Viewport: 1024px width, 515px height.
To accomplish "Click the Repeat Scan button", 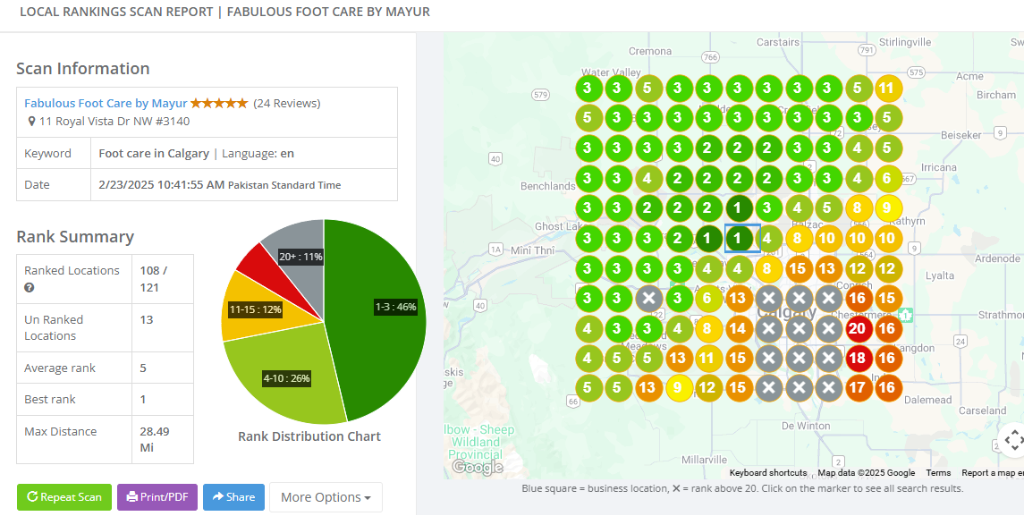I will [64, 497].
